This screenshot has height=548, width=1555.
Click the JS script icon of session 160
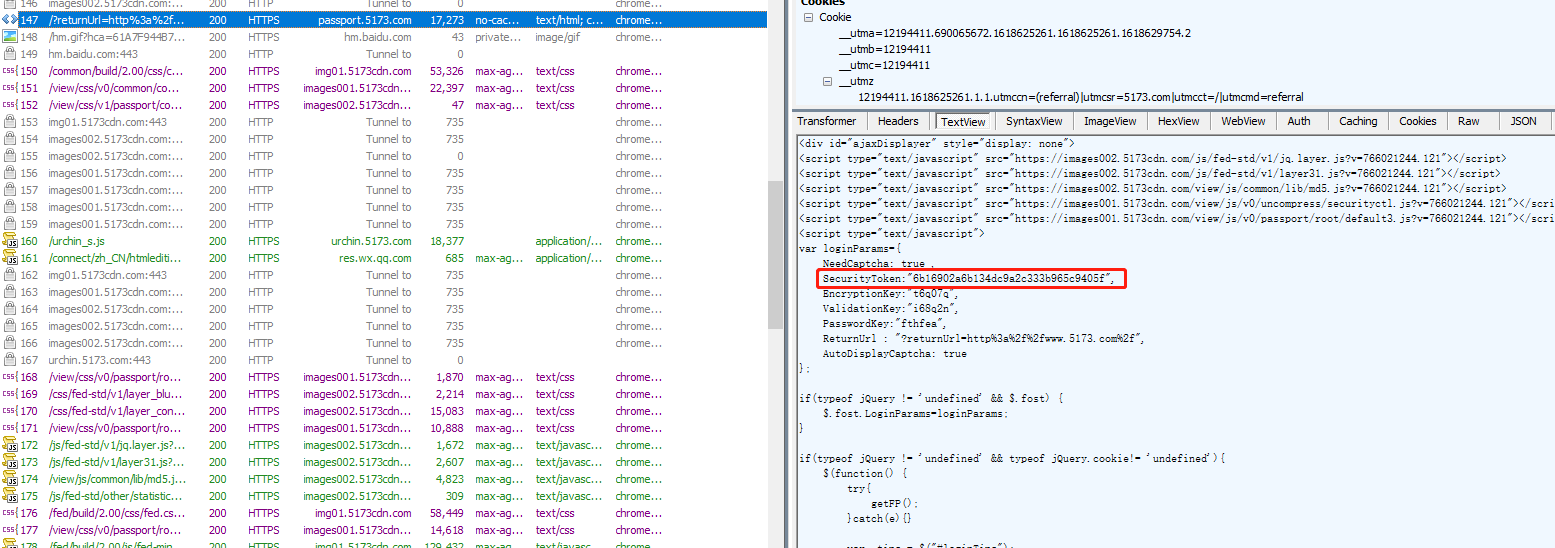click(x=9, y=241)
